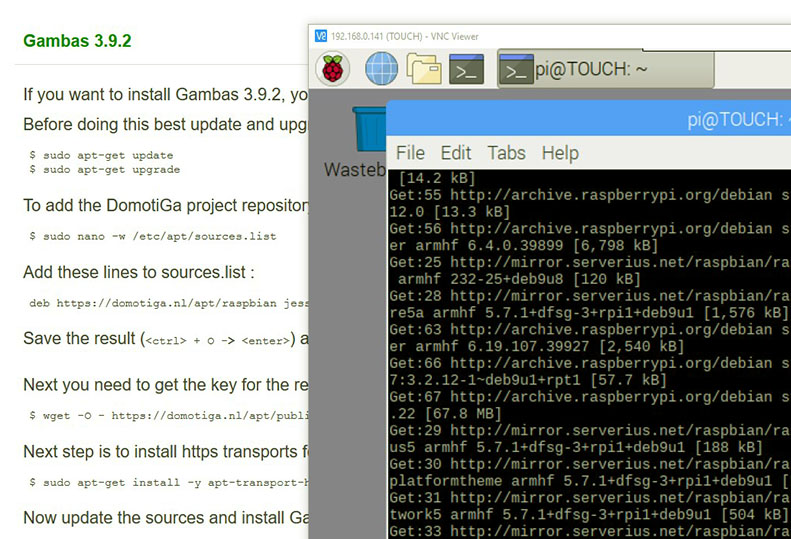Screen dimensions: 791x539
Task: Click the 'deb https://domotiga.nl/apt/raspbian' line
Action: pos(169,303)
